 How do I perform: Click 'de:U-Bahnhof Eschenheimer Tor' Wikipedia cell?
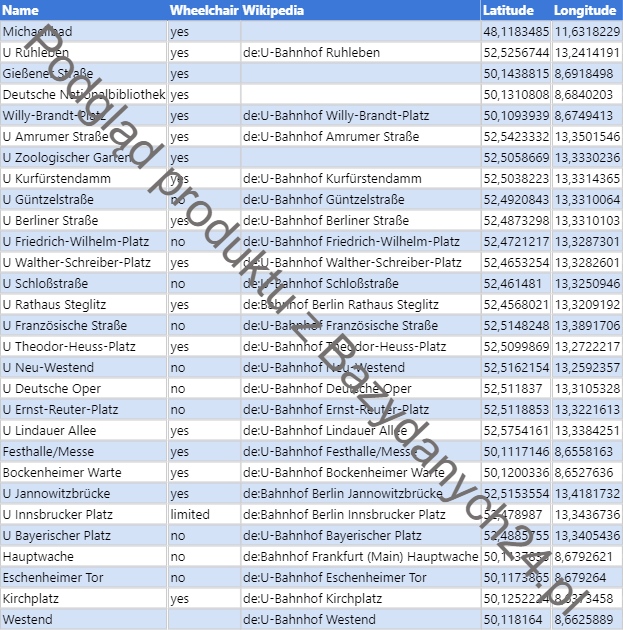360,577
